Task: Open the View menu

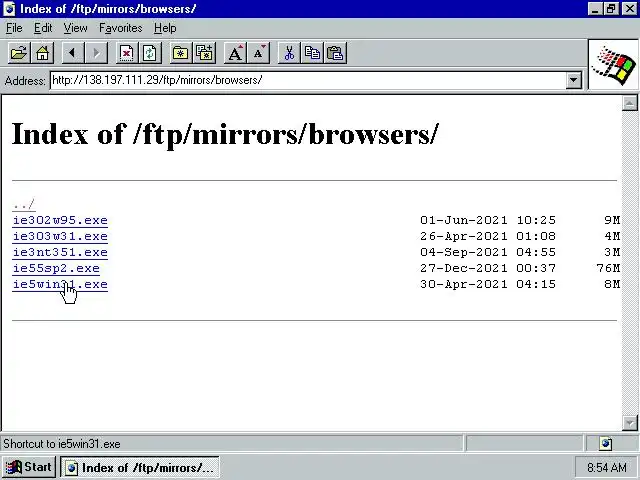Action: pos(76,28)
